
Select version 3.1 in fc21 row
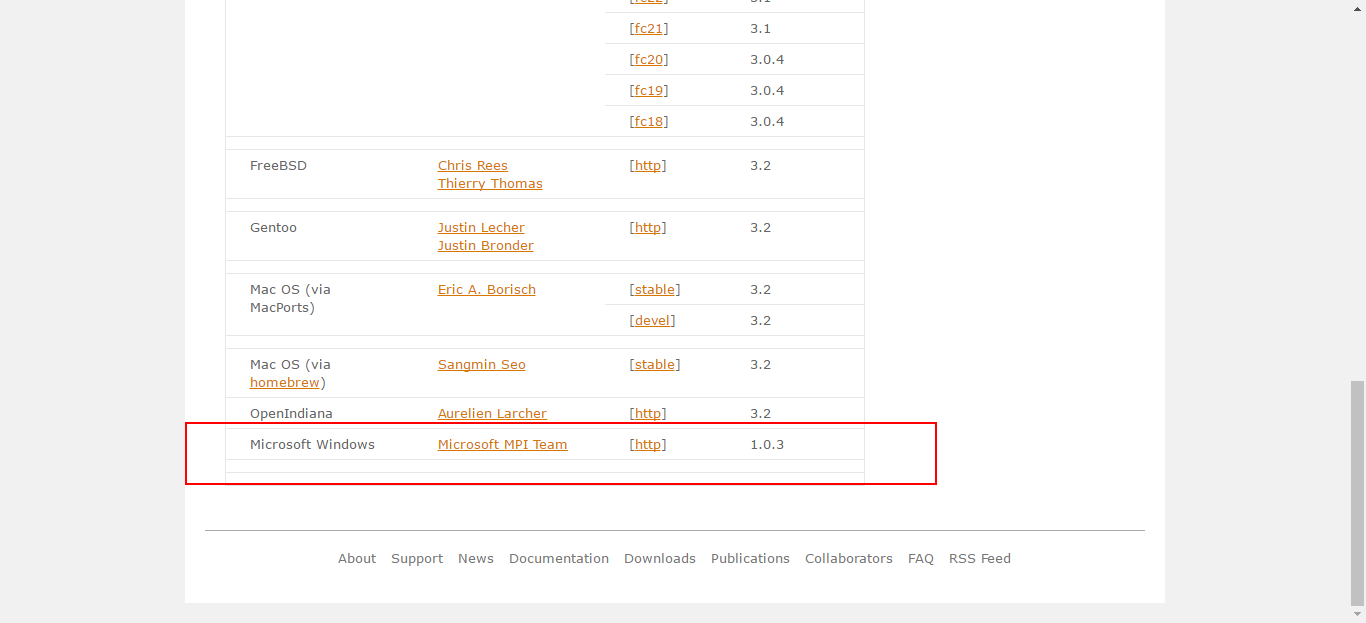pos(760,28)
